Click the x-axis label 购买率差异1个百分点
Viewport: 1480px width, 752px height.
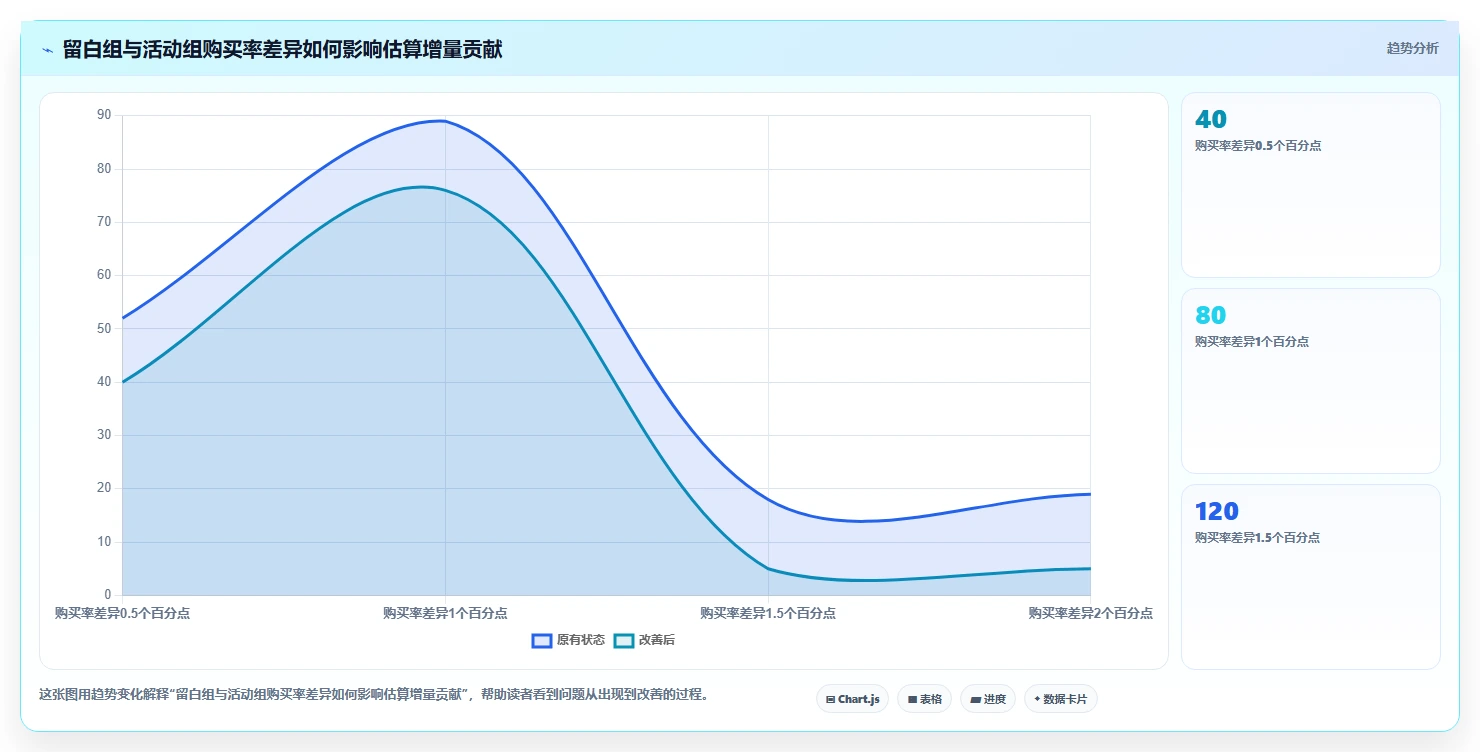tap(445, 613)
